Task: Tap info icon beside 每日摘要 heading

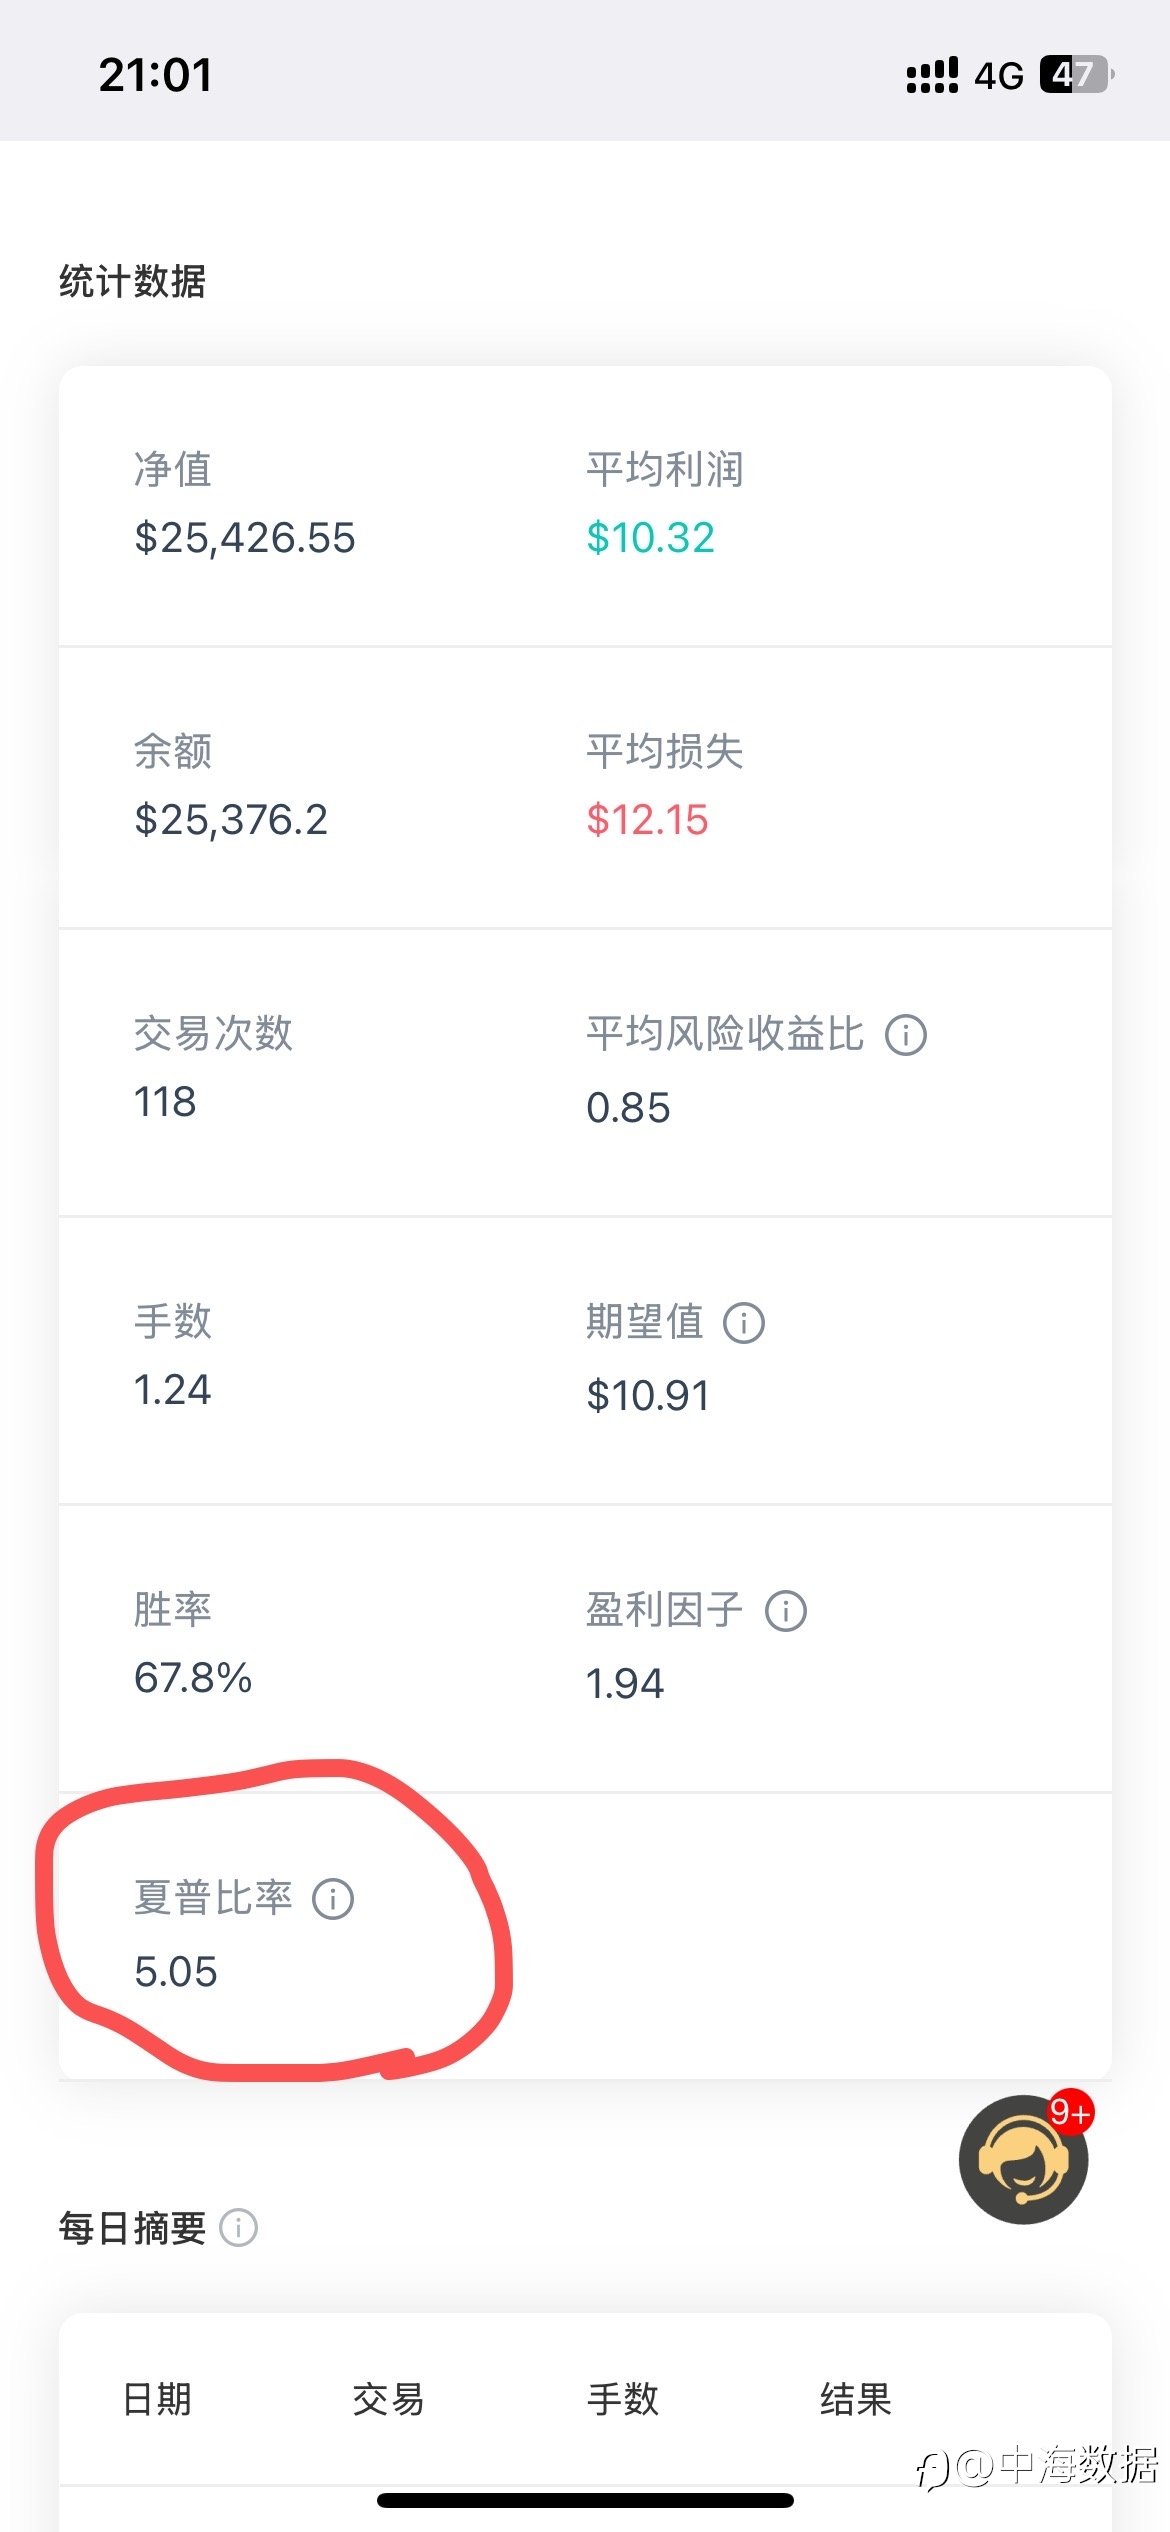Action: [x=238, y=2228]
